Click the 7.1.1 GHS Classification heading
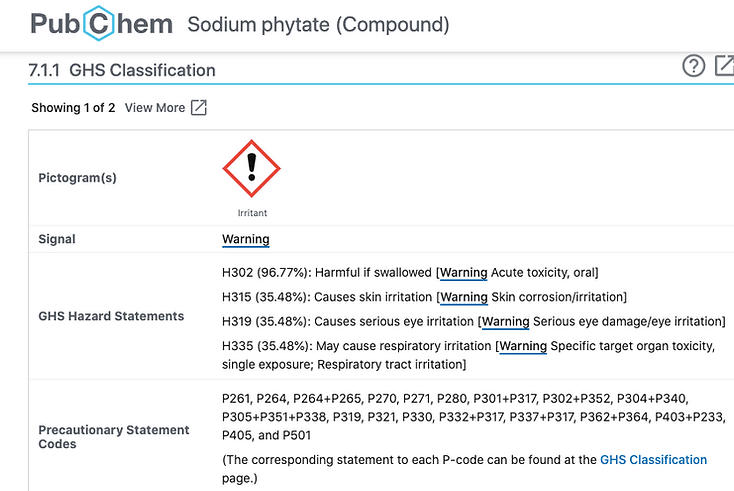This screenshot has height=491, width=734. pos(122,70)
